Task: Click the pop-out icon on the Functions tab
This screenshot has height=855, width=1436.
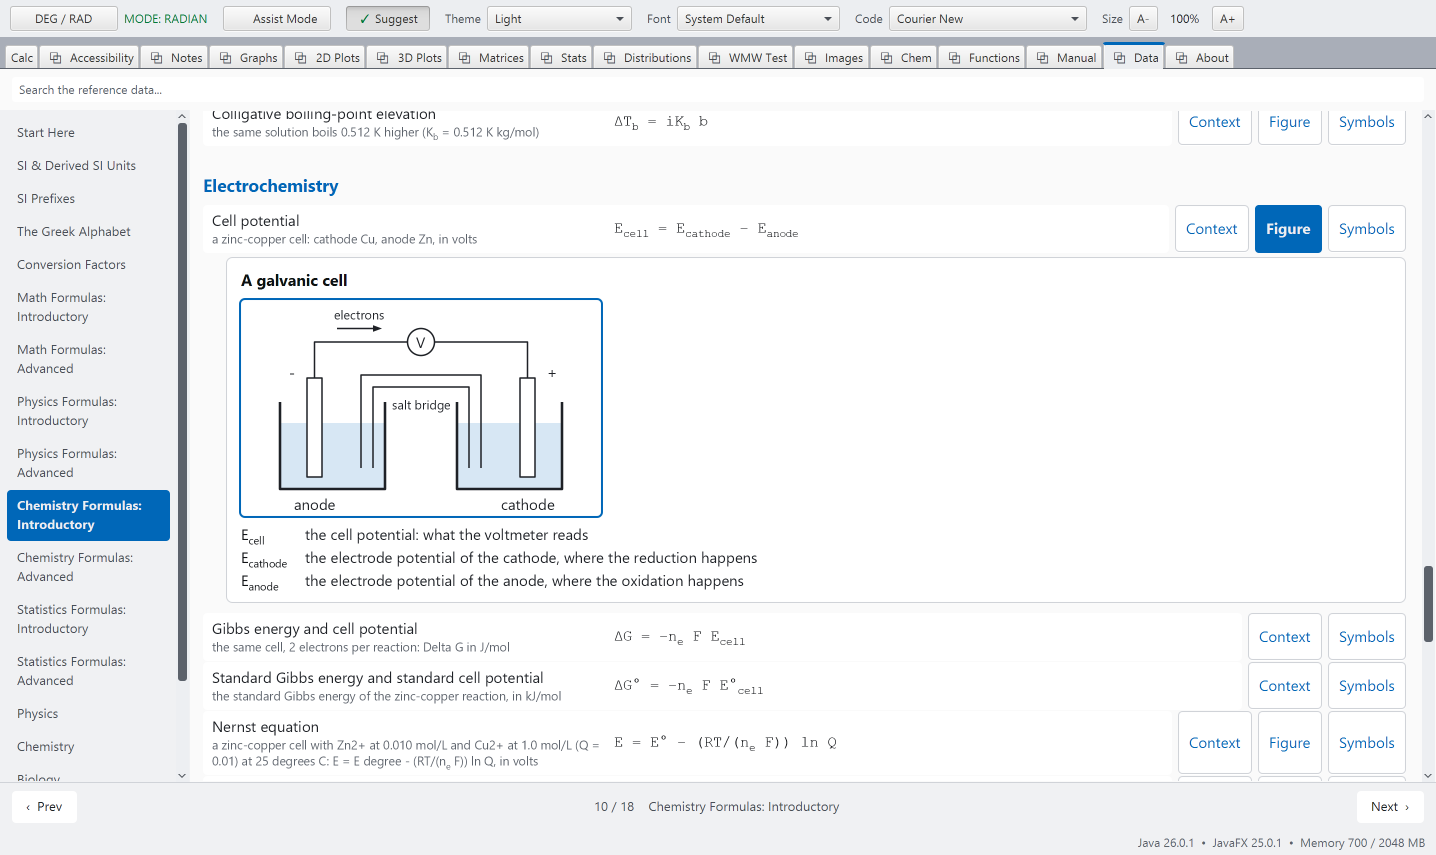Action: 955,58
